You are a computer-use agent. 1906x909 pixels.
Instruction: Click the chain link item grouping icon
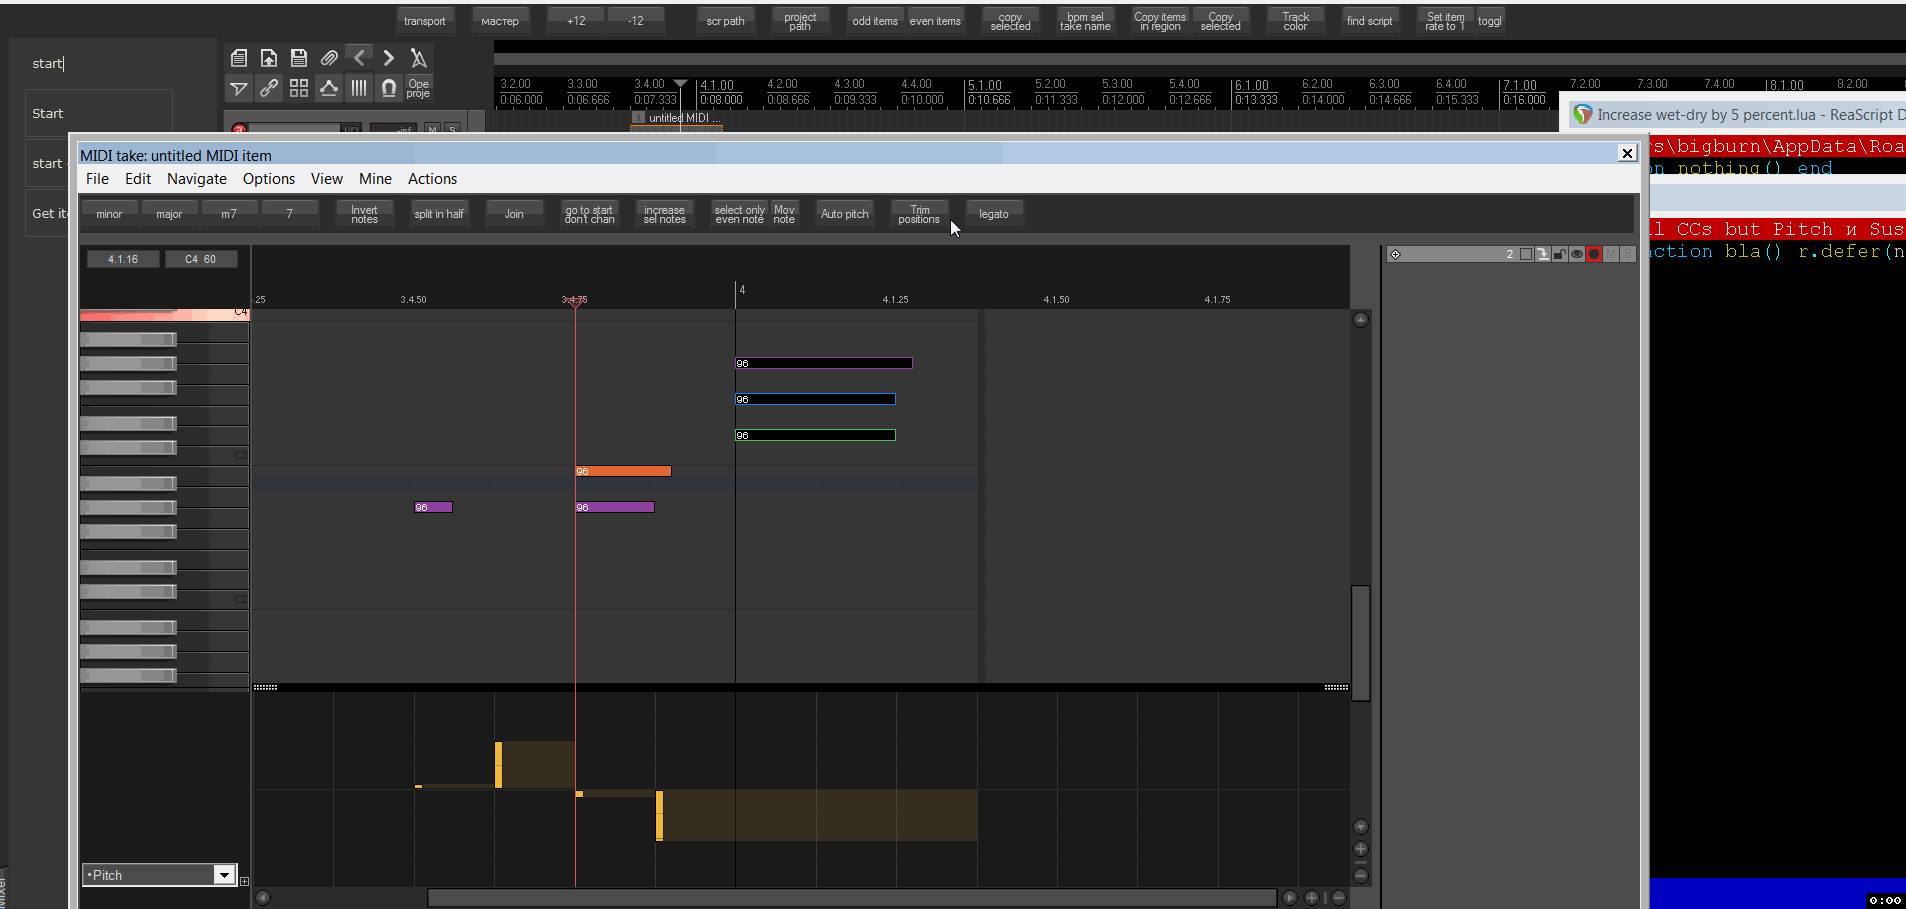269,88
